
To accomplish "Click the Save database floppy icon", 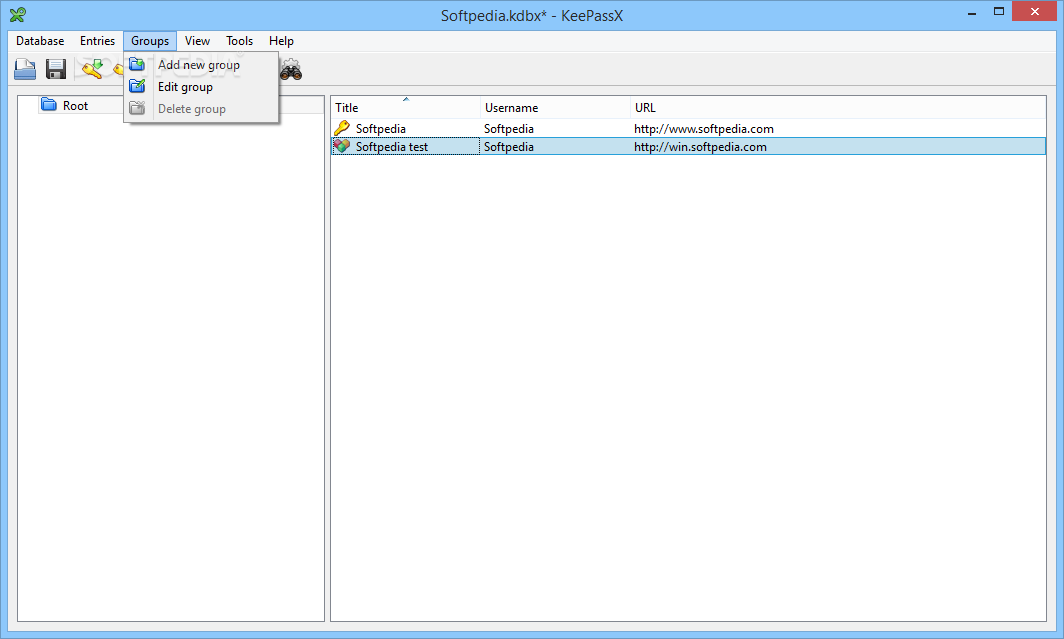I will 56,69.
